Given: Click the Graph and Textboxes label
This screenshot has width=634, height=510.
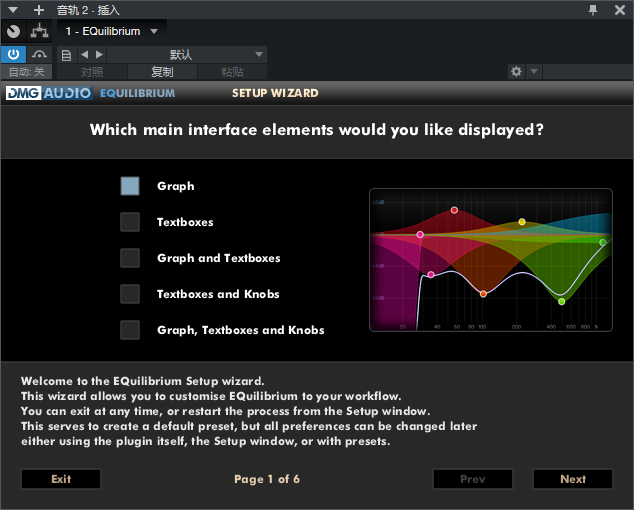Looking at the screenshot, I should pos(218,258).
